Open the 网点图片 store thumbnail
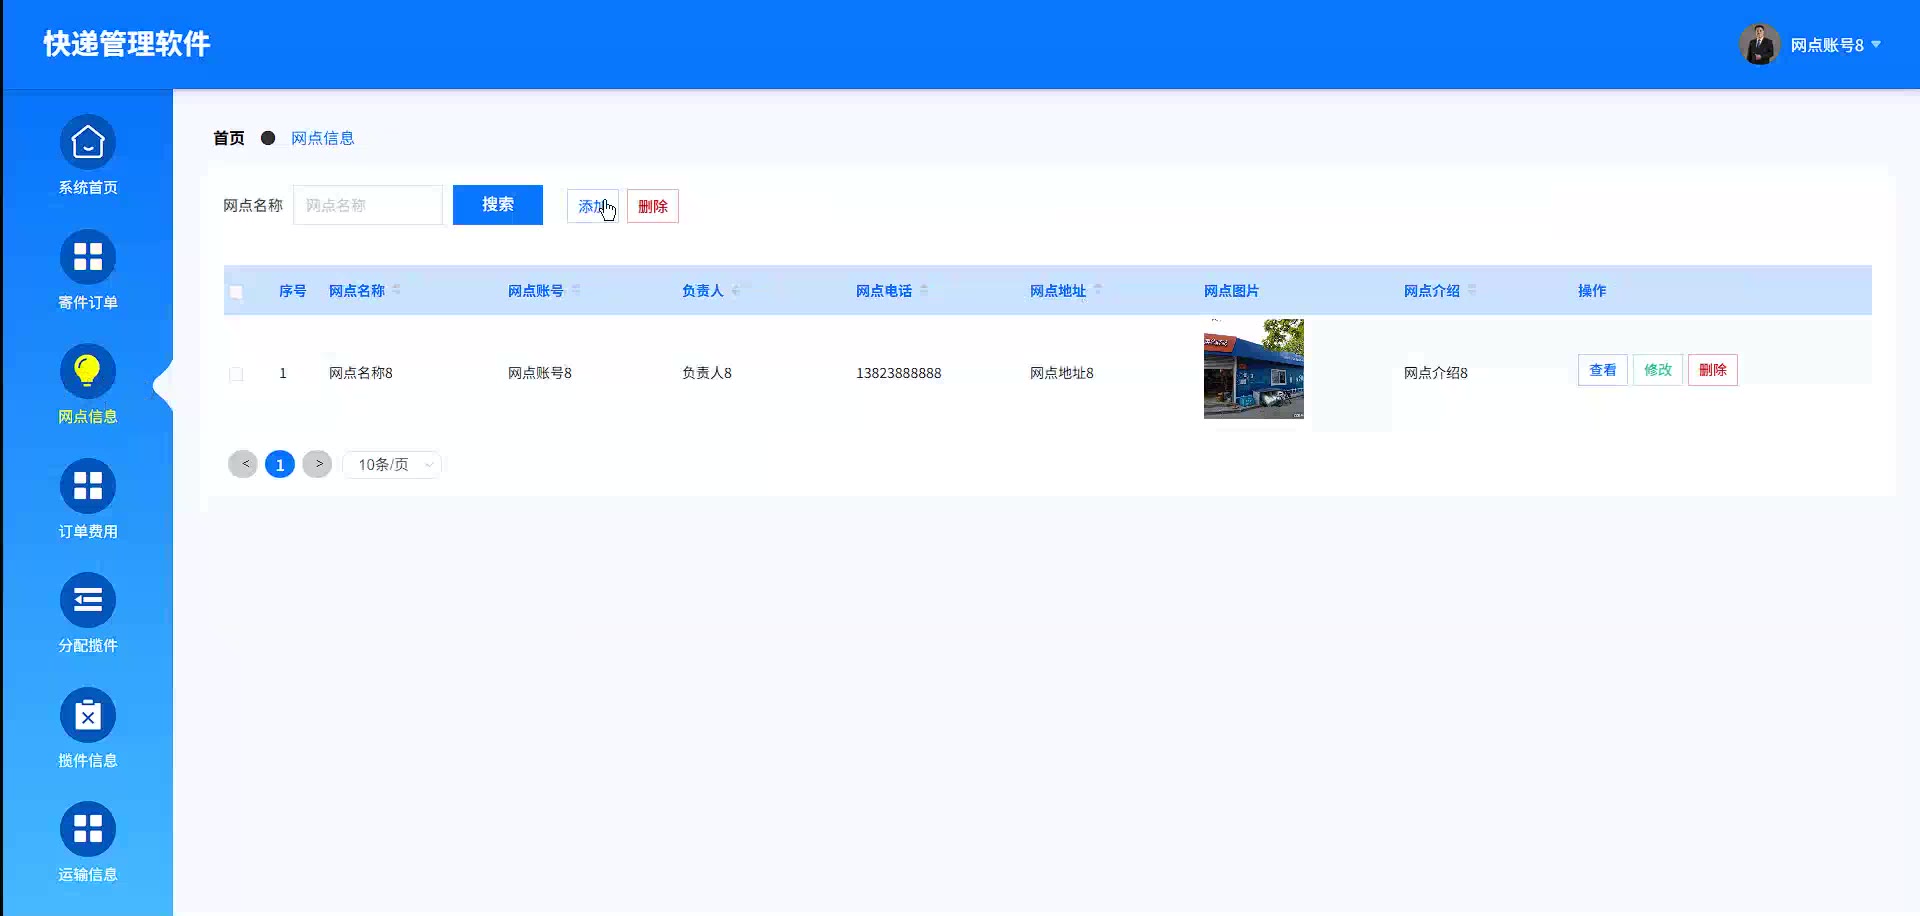 click(1253, 369)
